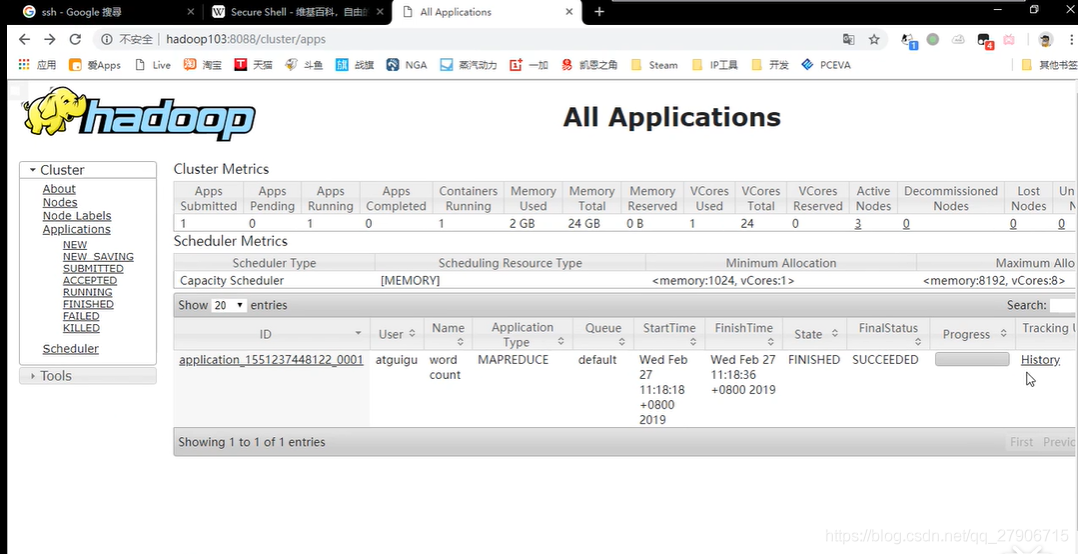Switch to the Secure Shell Wikipedia tab
Screen dimensions: 1078x554
(x=294, y=12)
